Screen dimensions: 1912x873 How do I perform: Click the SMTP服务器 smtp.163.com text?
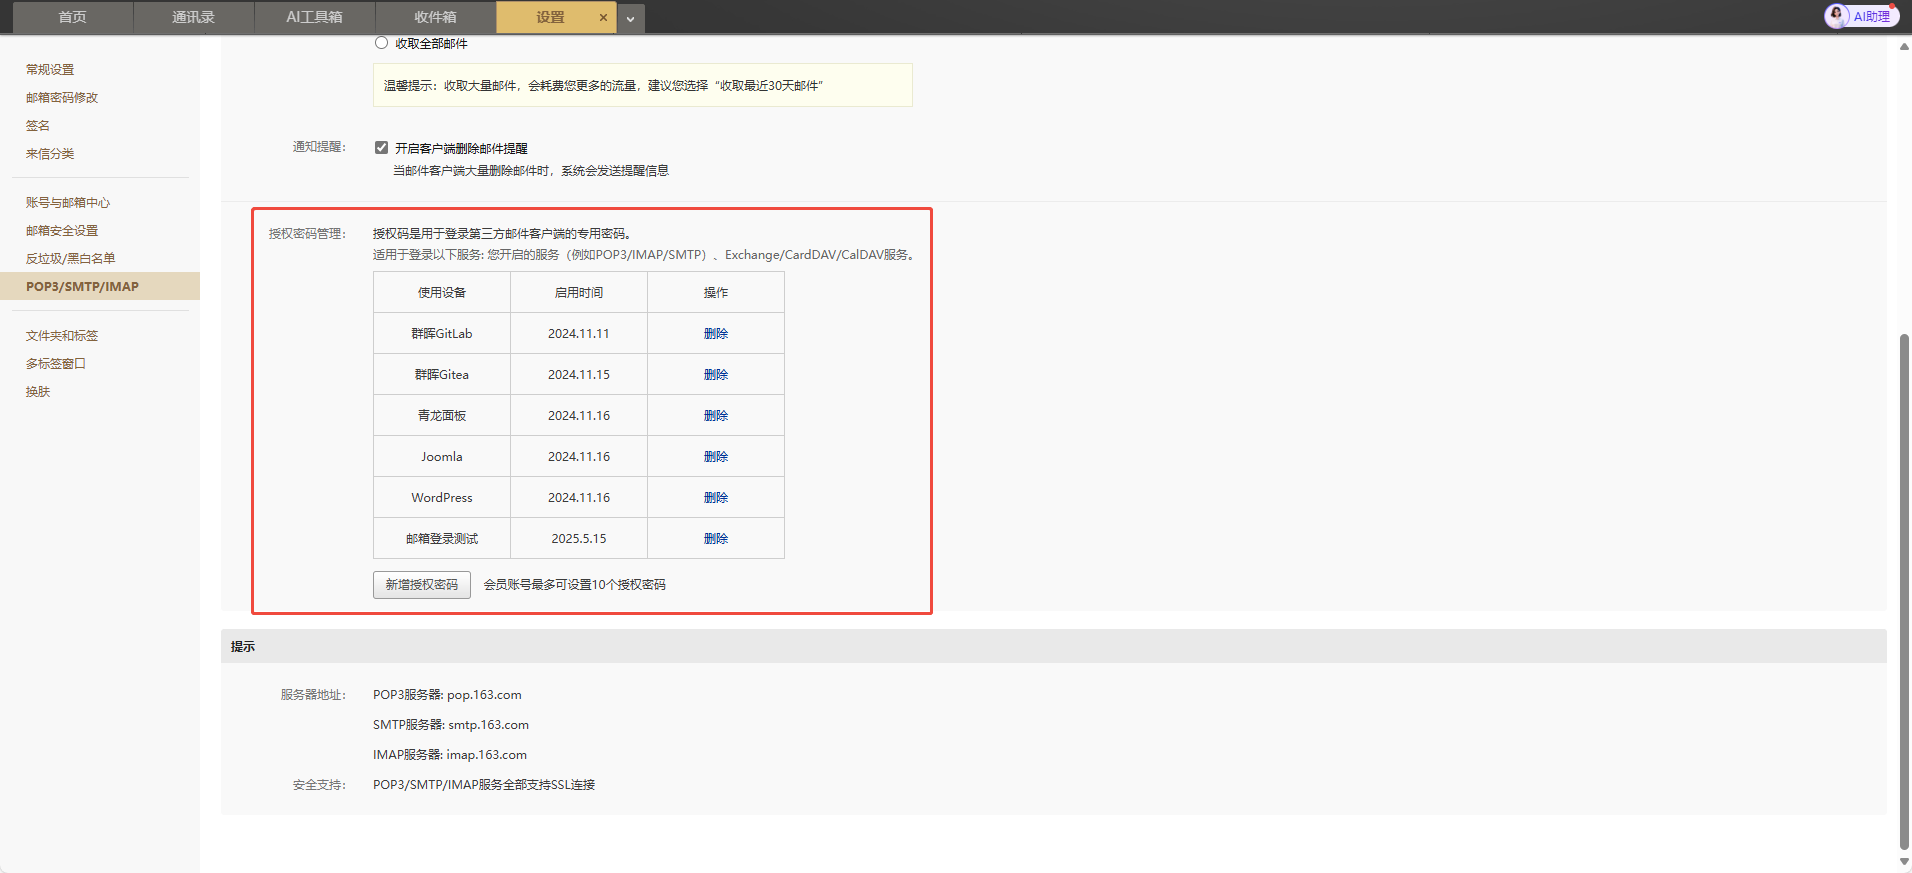(x=451, y=725)
